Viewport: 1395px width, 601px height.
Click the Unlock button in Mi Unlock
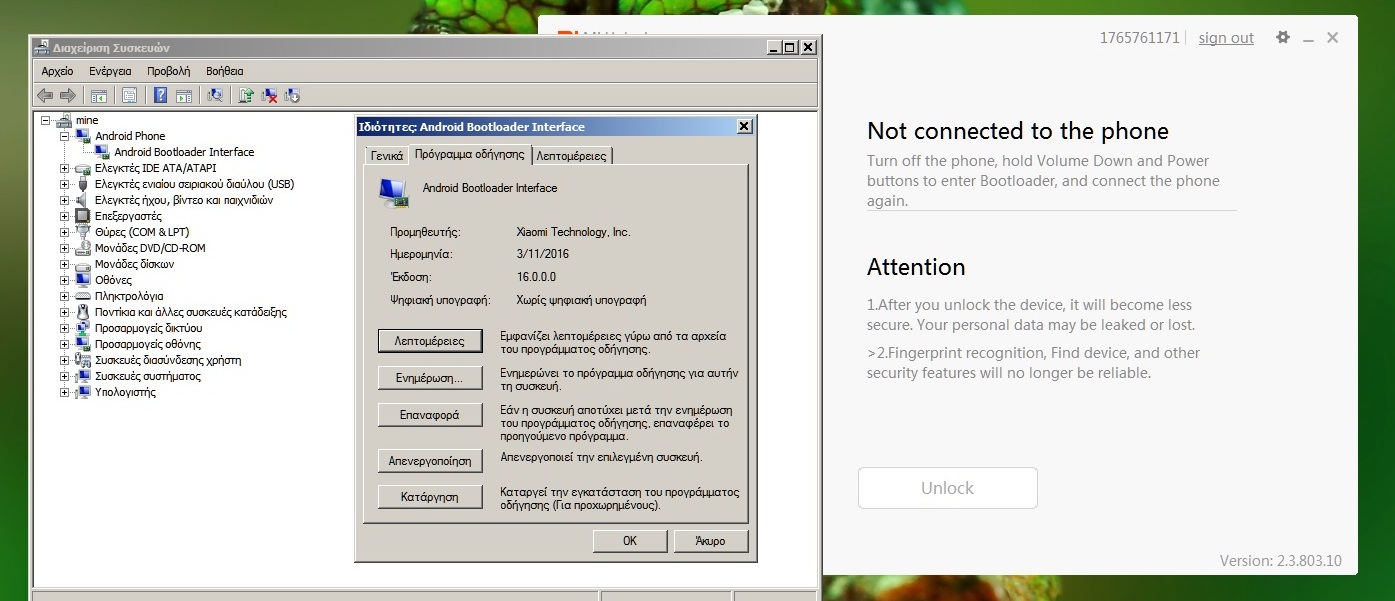click(948, 488)
